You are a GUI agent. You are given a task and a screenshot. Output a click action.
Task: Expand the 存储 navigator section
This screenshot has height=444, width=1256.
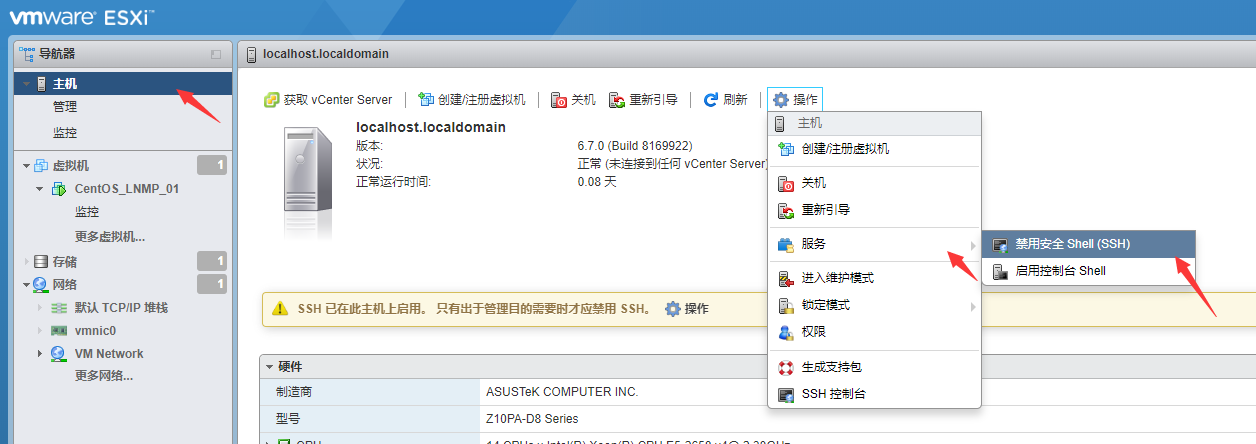pyautogui.click(x=26, y=261)
